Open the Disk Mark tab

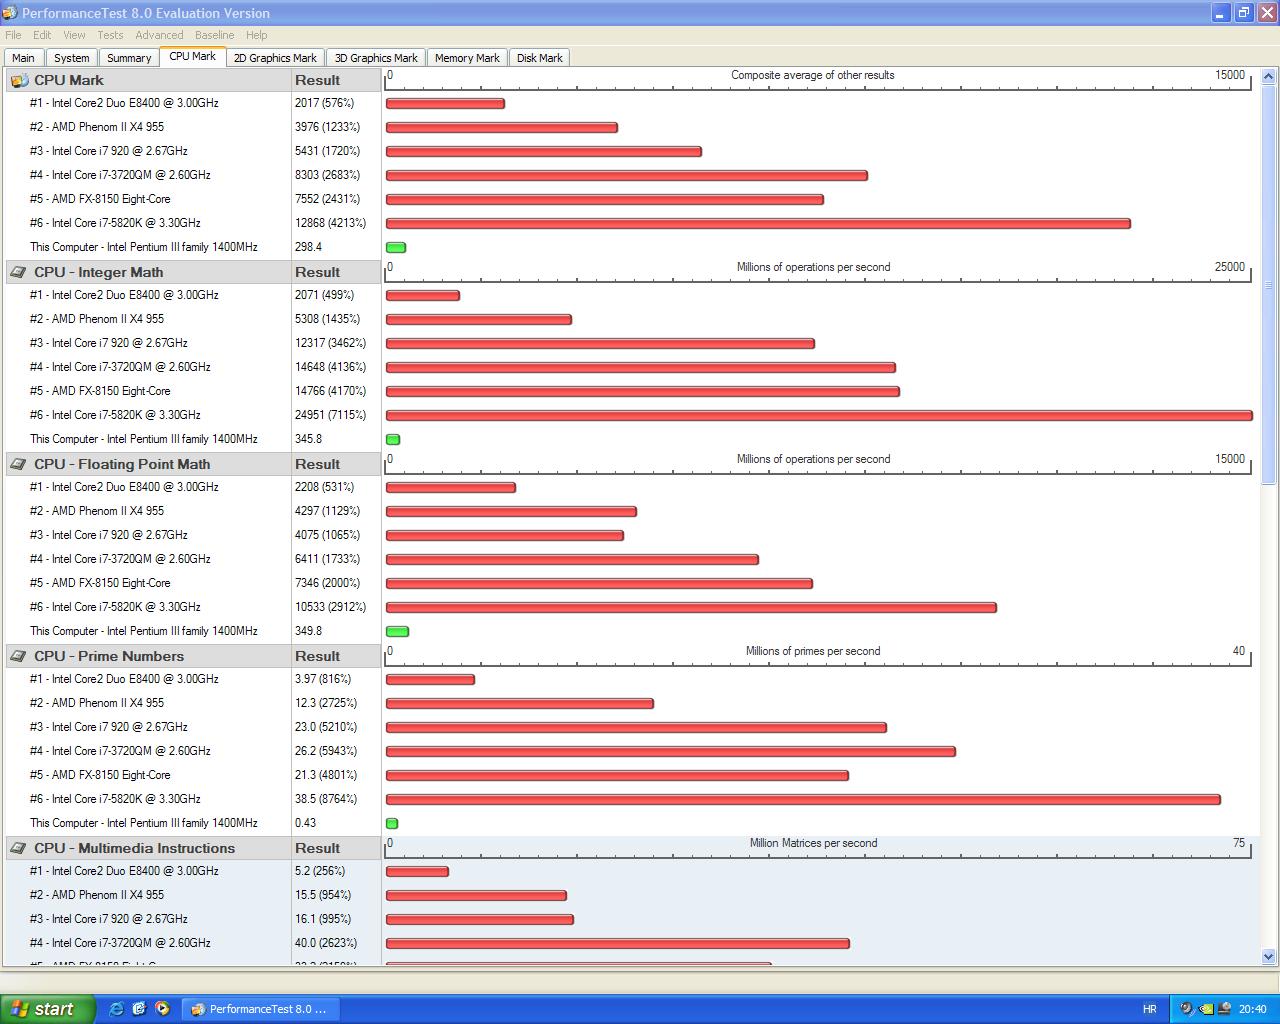539,58
